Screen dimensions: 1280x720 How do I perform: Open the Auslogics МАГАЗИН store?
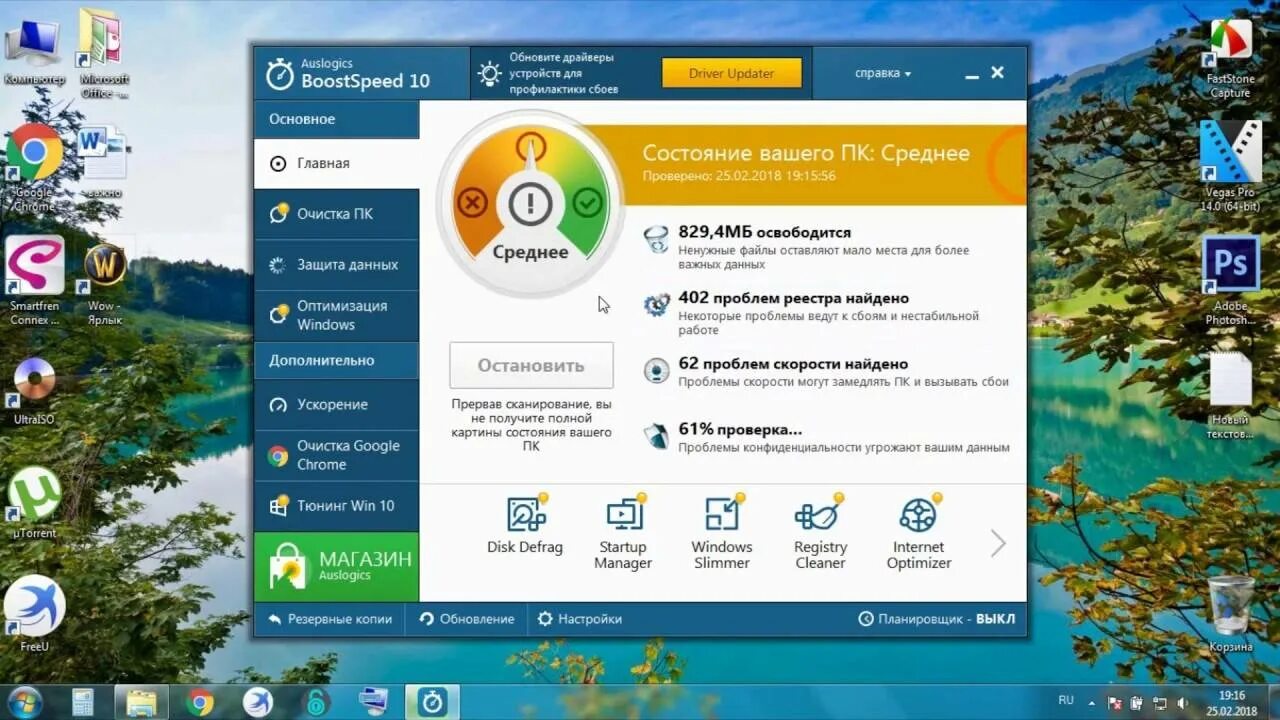pyautogui.click(x=336, y=567)
